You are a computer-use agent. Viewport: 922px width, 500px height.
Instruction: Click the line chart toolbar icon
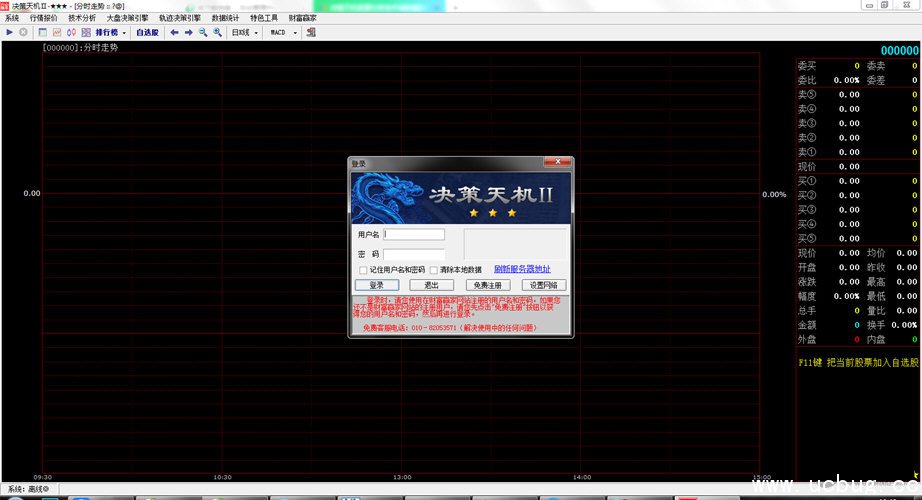[56, 33]
